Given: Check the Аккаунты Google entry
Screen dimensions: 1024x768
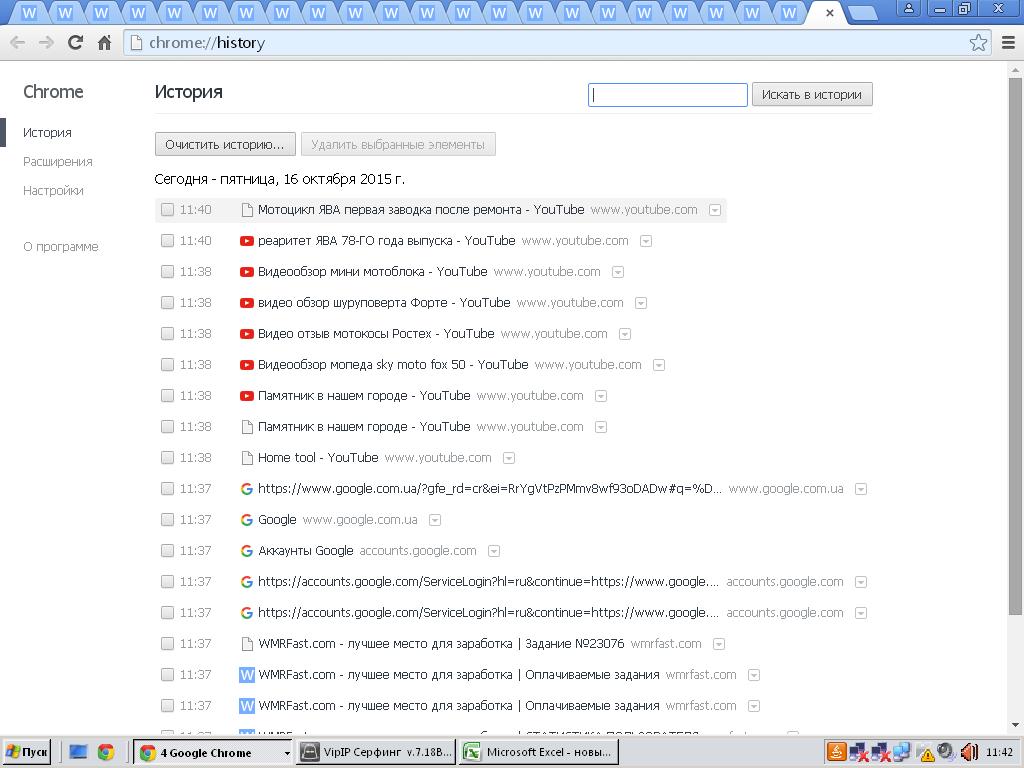Looking at the screenshot, I should [167, 551].
